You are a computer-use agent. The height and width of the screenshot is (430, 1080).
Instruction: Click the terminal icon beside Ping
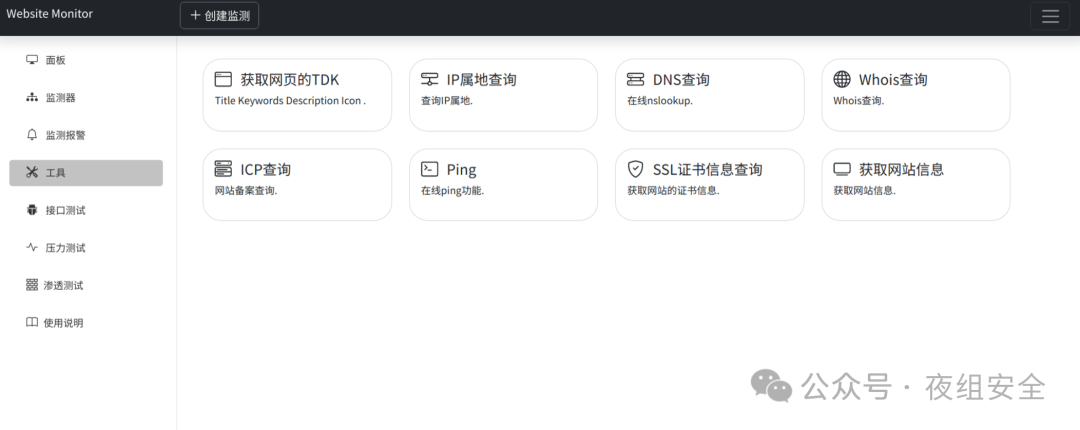[429, 170]
